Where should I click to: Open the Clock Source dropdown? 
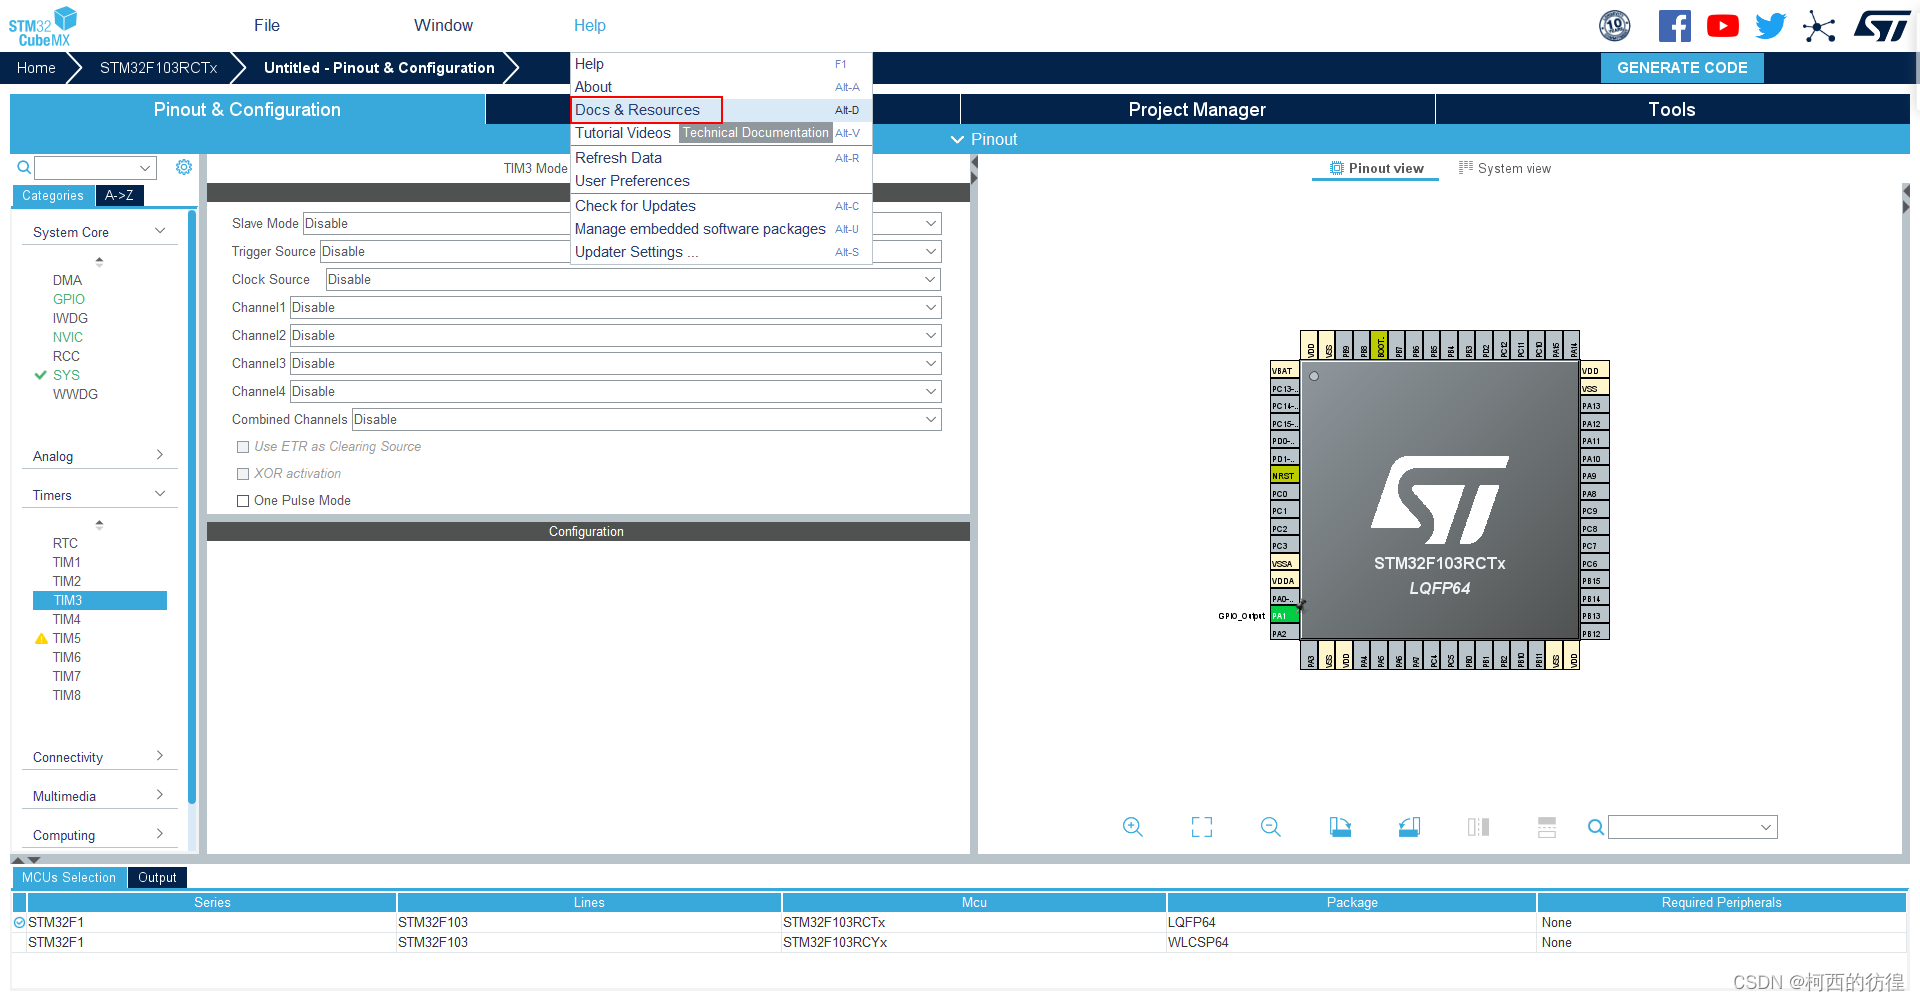point(633,279)
